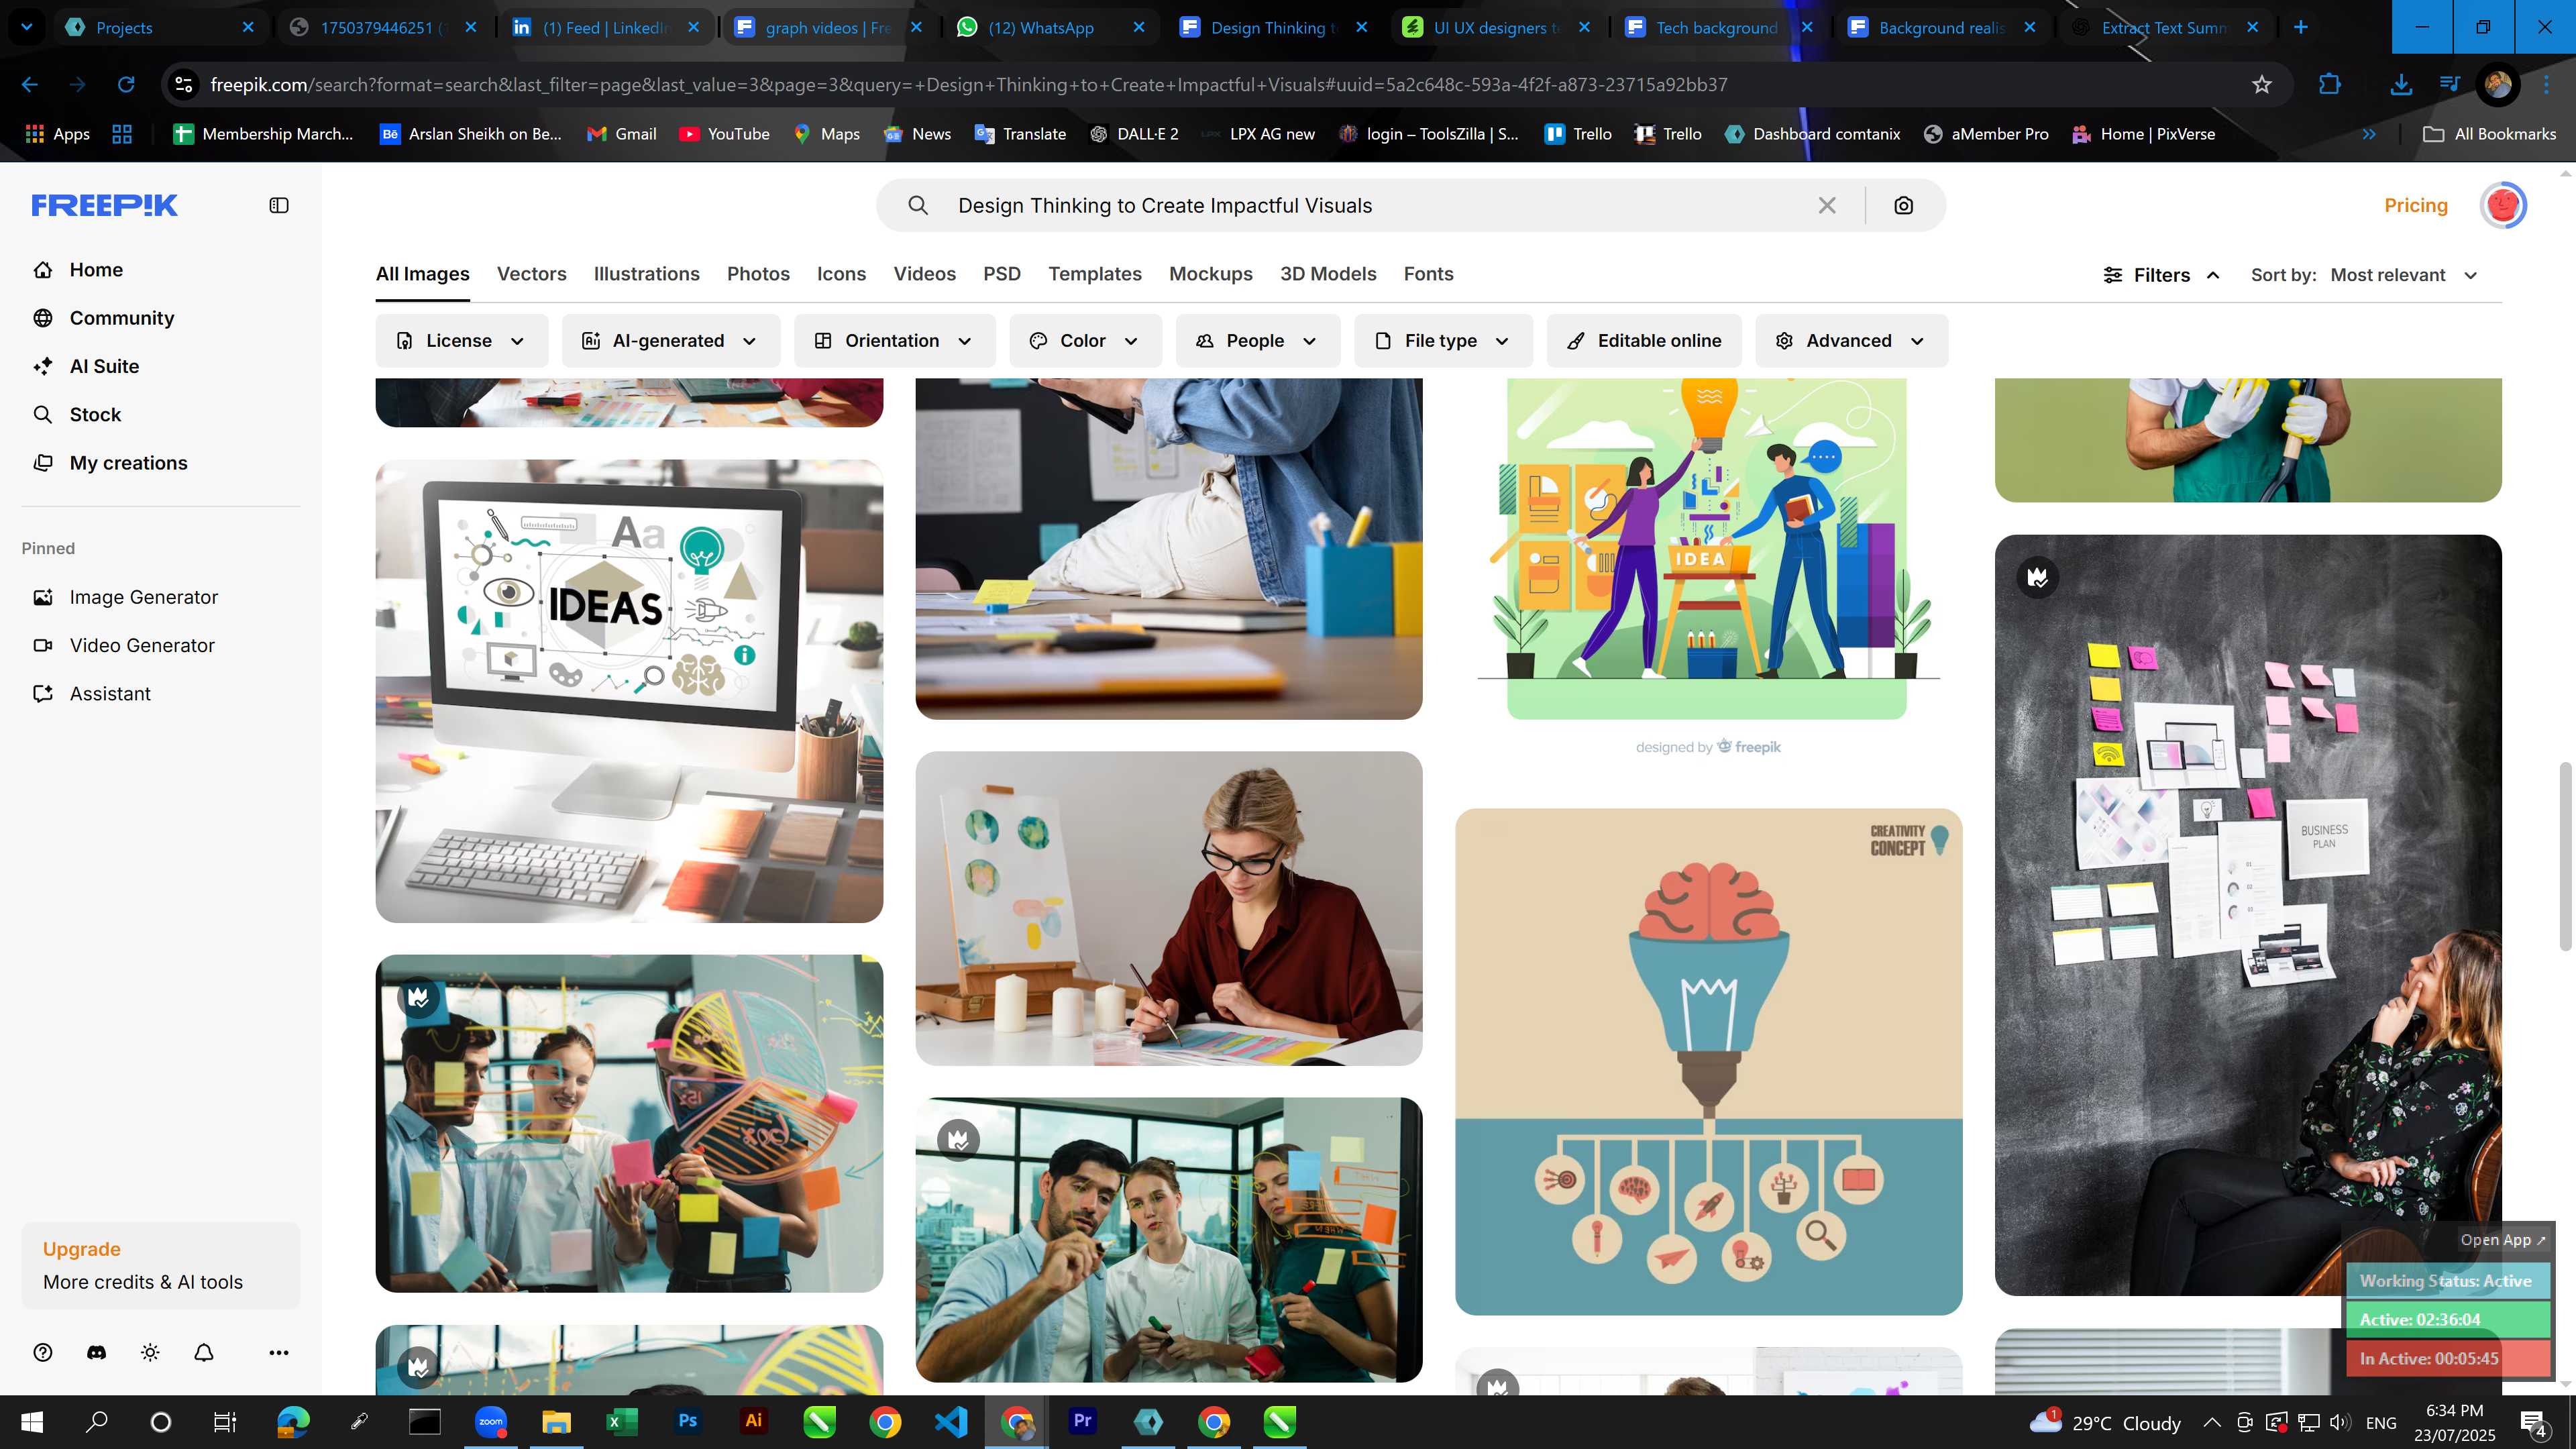Toggle light/dark theme sun icon
The height and width of the screenshot is (1449, 2576).
click(150, 1352)
